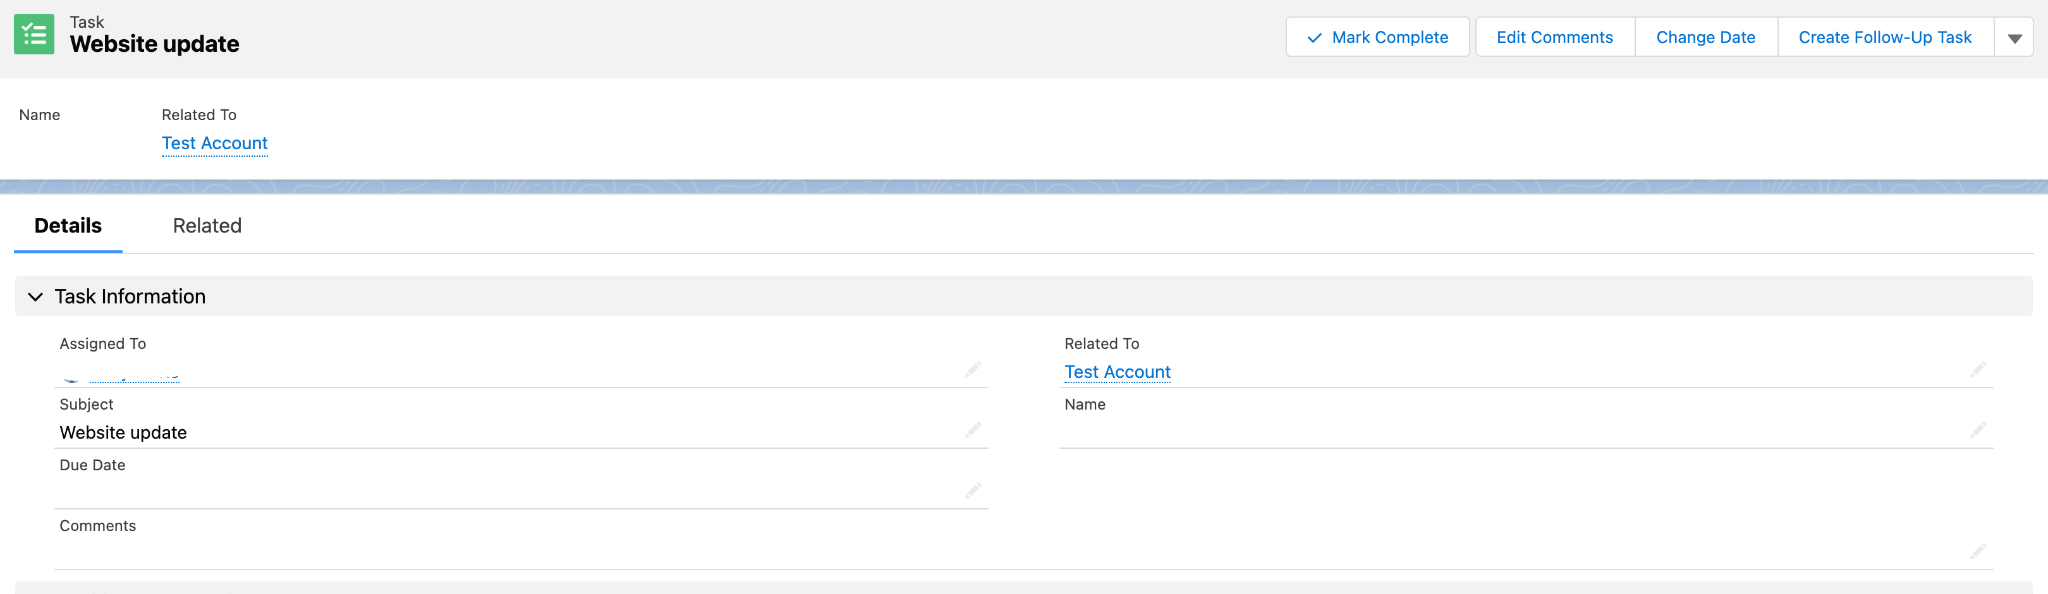This screenshot has height=594, width=2048.
Task: Click the Subject field label
Action: point(86,404)
